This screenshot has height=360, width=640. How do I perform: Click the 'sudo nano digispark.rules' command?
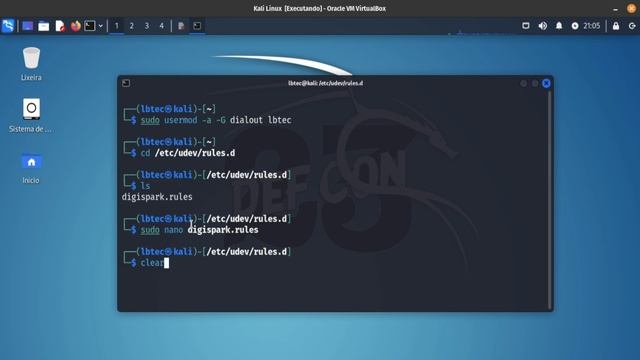[x=199, y=230]
